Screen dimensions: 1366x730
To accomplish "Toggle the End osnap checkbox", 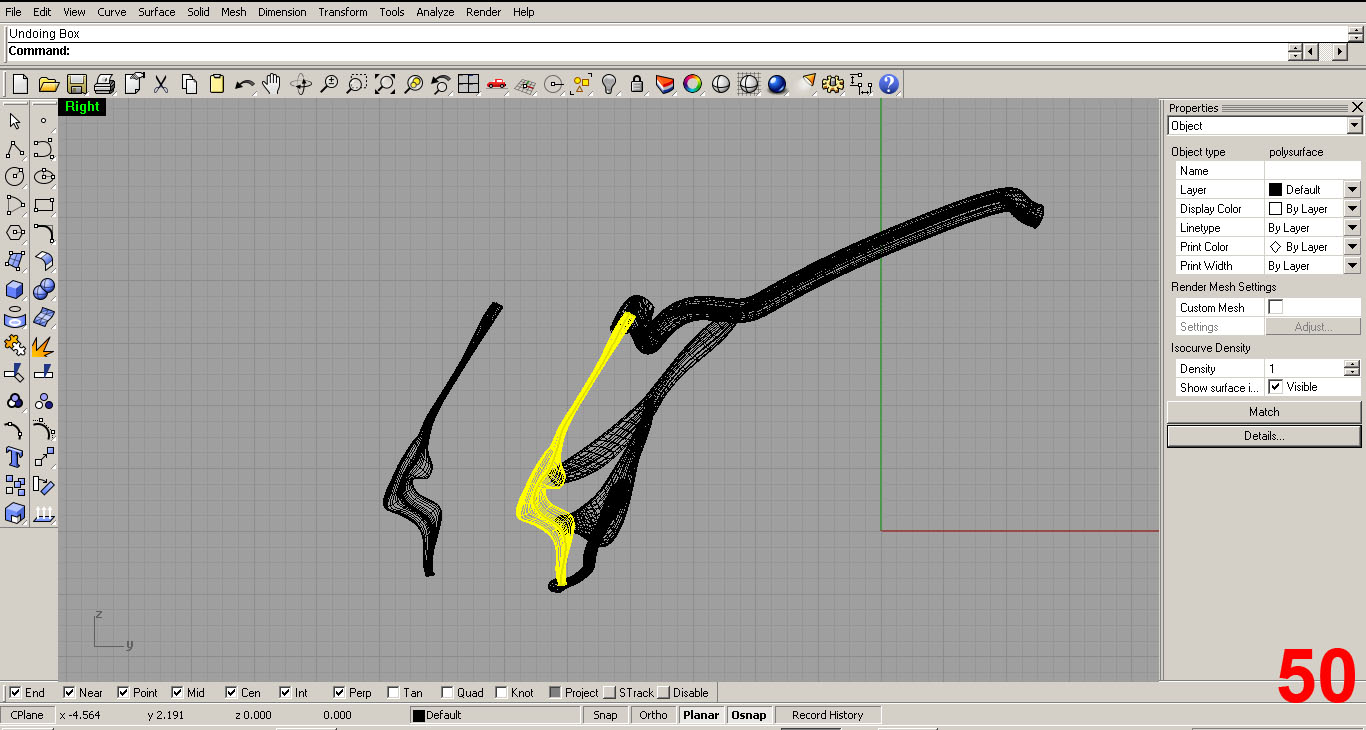I will pyautogui.click(x=15, y=692).
